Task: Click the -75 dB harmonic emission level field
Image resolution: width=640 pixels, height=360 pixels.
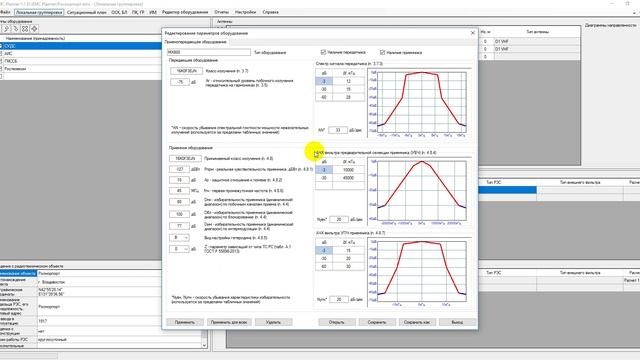Action: coord(180,82)
